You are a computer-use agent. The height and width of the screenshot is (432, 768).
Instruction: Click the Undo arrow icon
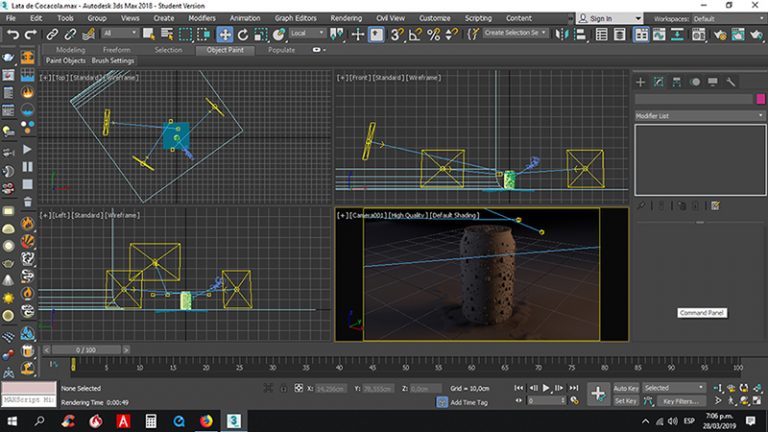[x=13, y=34]
